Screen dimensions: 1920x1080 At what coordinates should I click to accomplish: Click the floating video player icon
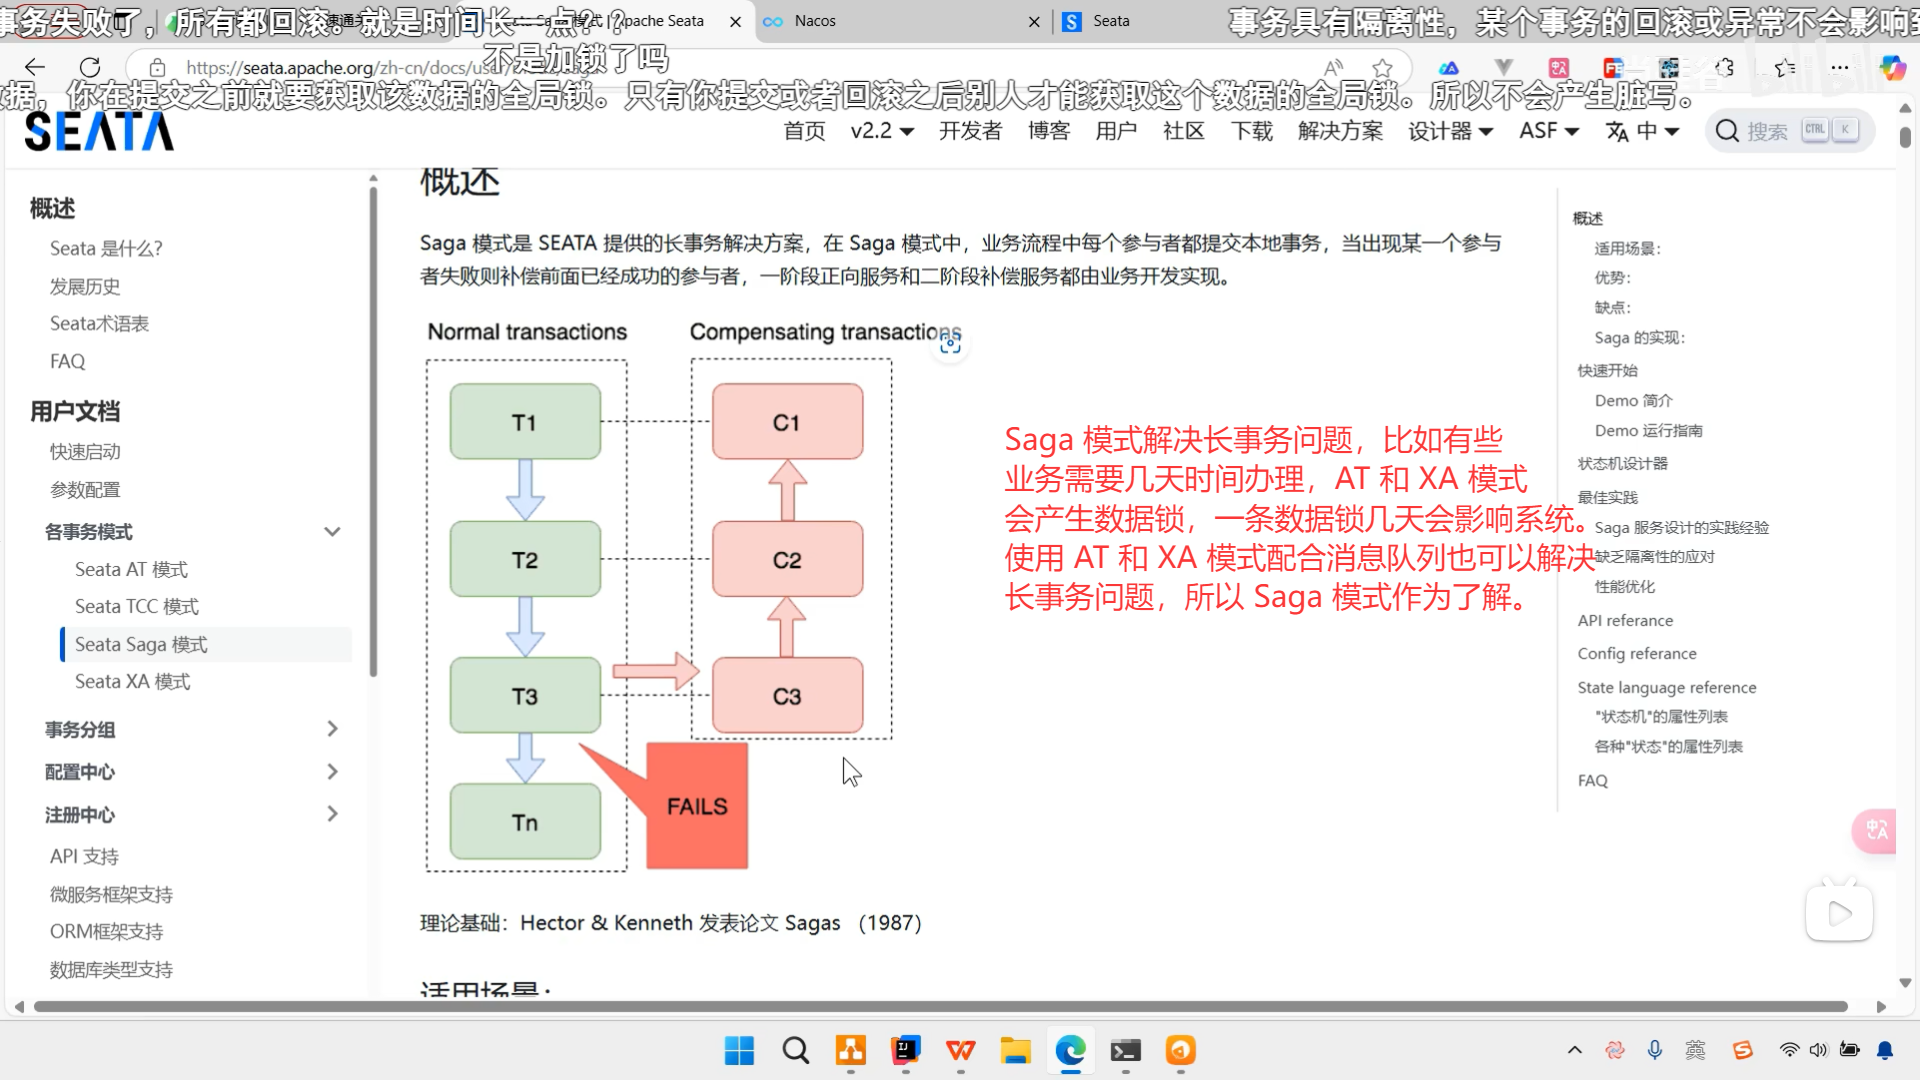click(1838, 913)
